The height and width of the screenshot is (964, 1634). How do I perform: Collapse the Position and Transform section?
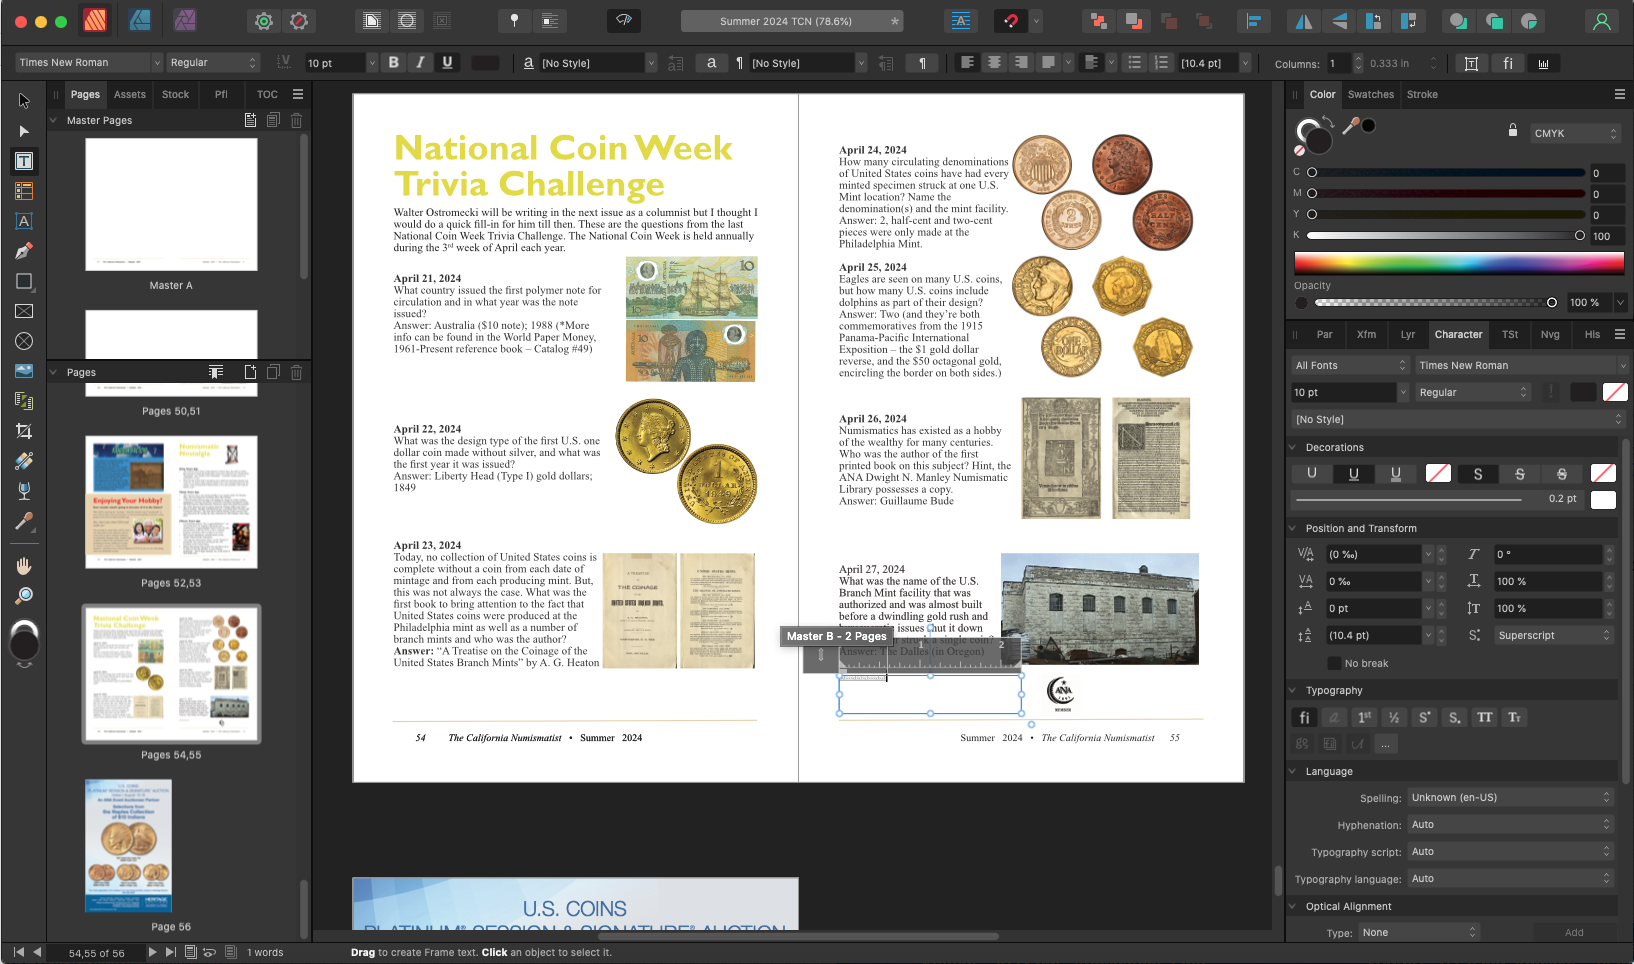pos(1293,528)
